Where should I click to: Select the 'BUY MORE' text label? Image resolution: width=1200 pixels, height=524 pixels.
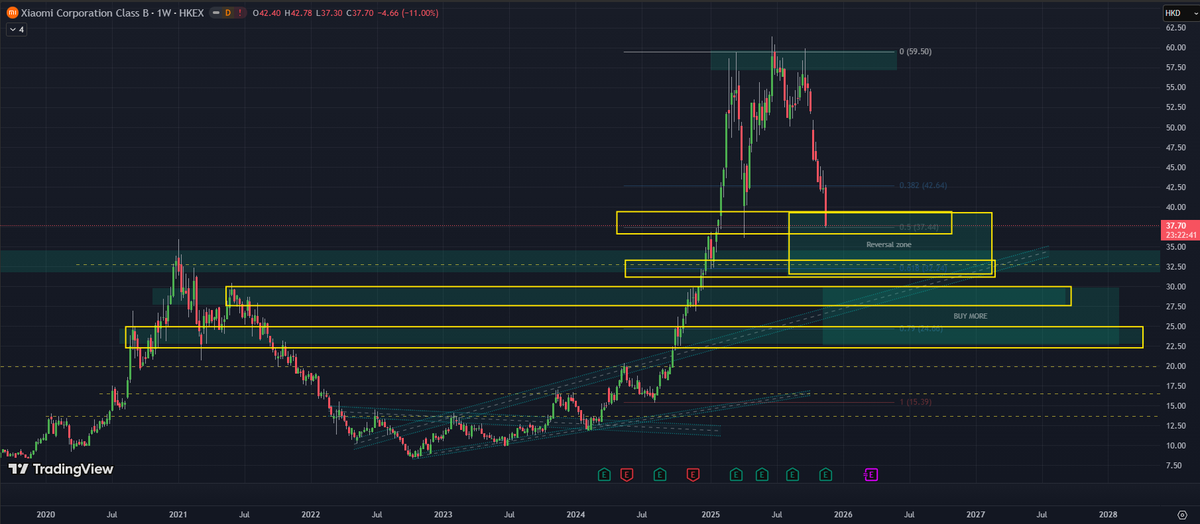[x=969, y=316]
